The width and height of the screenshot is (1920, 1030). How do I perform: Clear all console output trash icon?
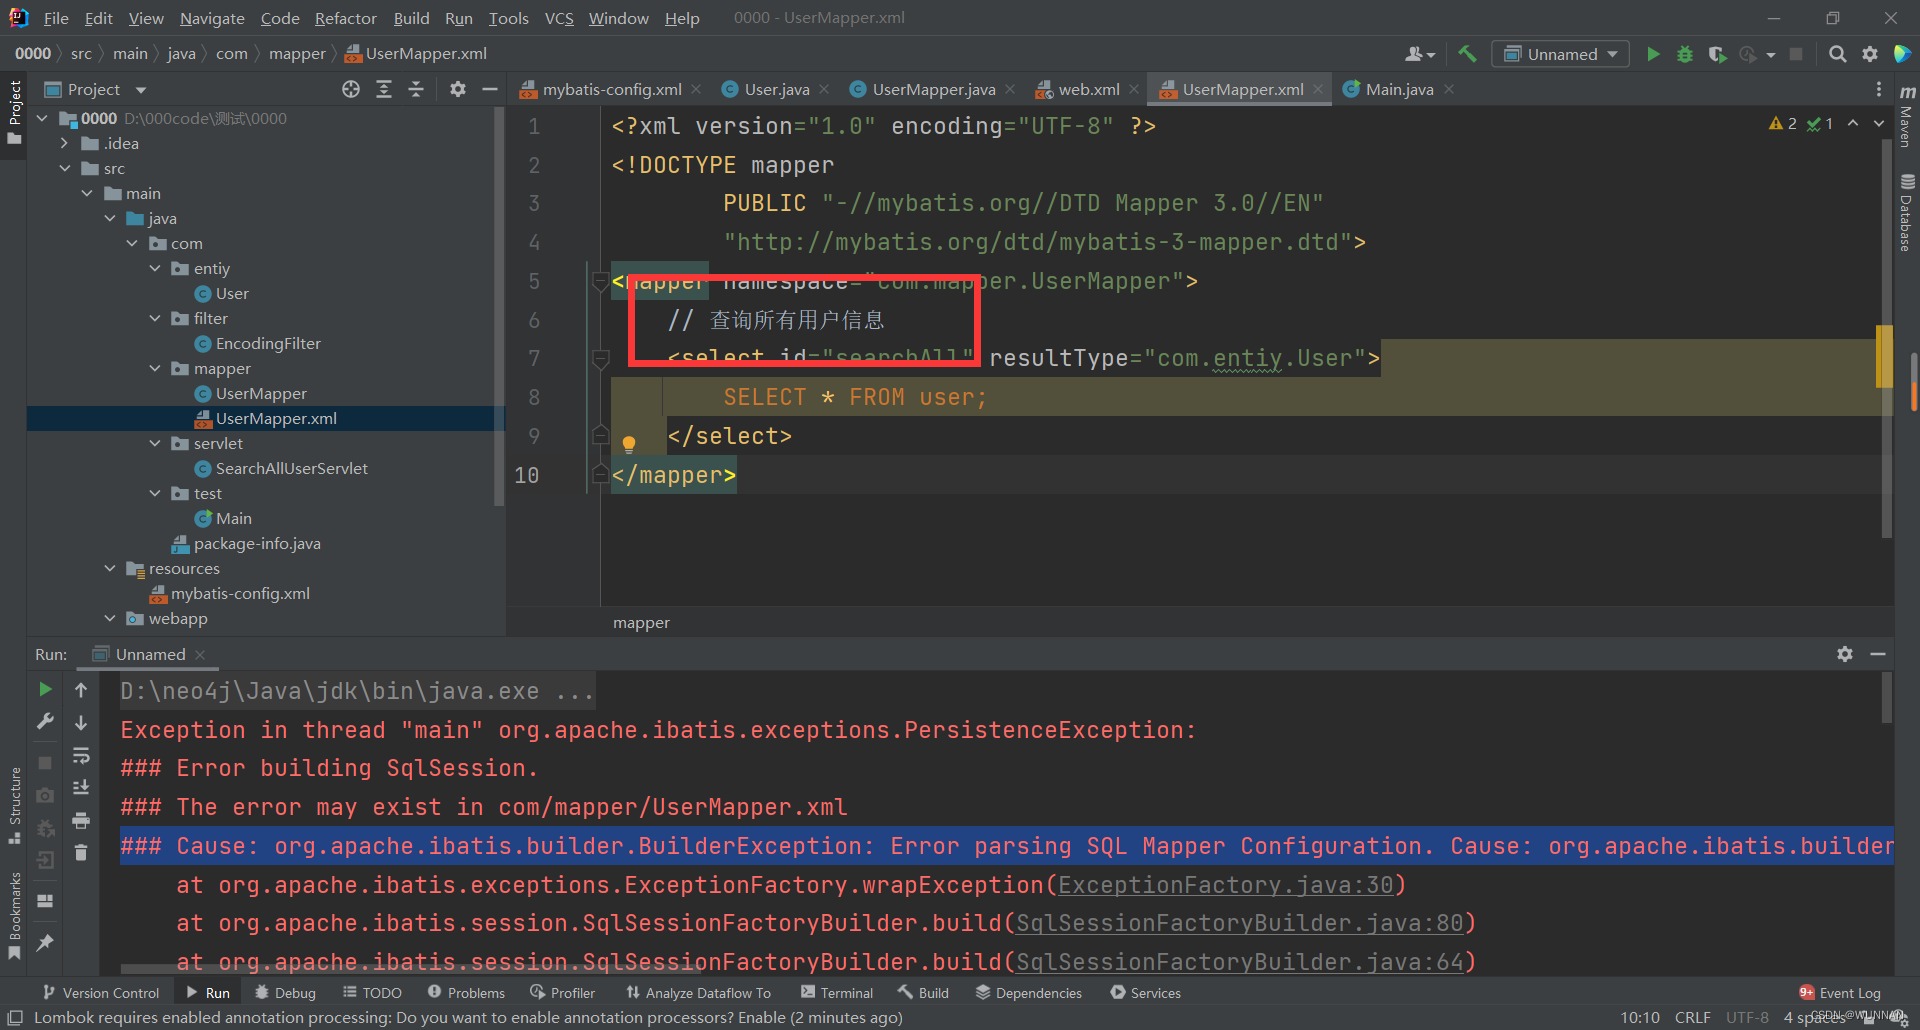click(81, 853)
